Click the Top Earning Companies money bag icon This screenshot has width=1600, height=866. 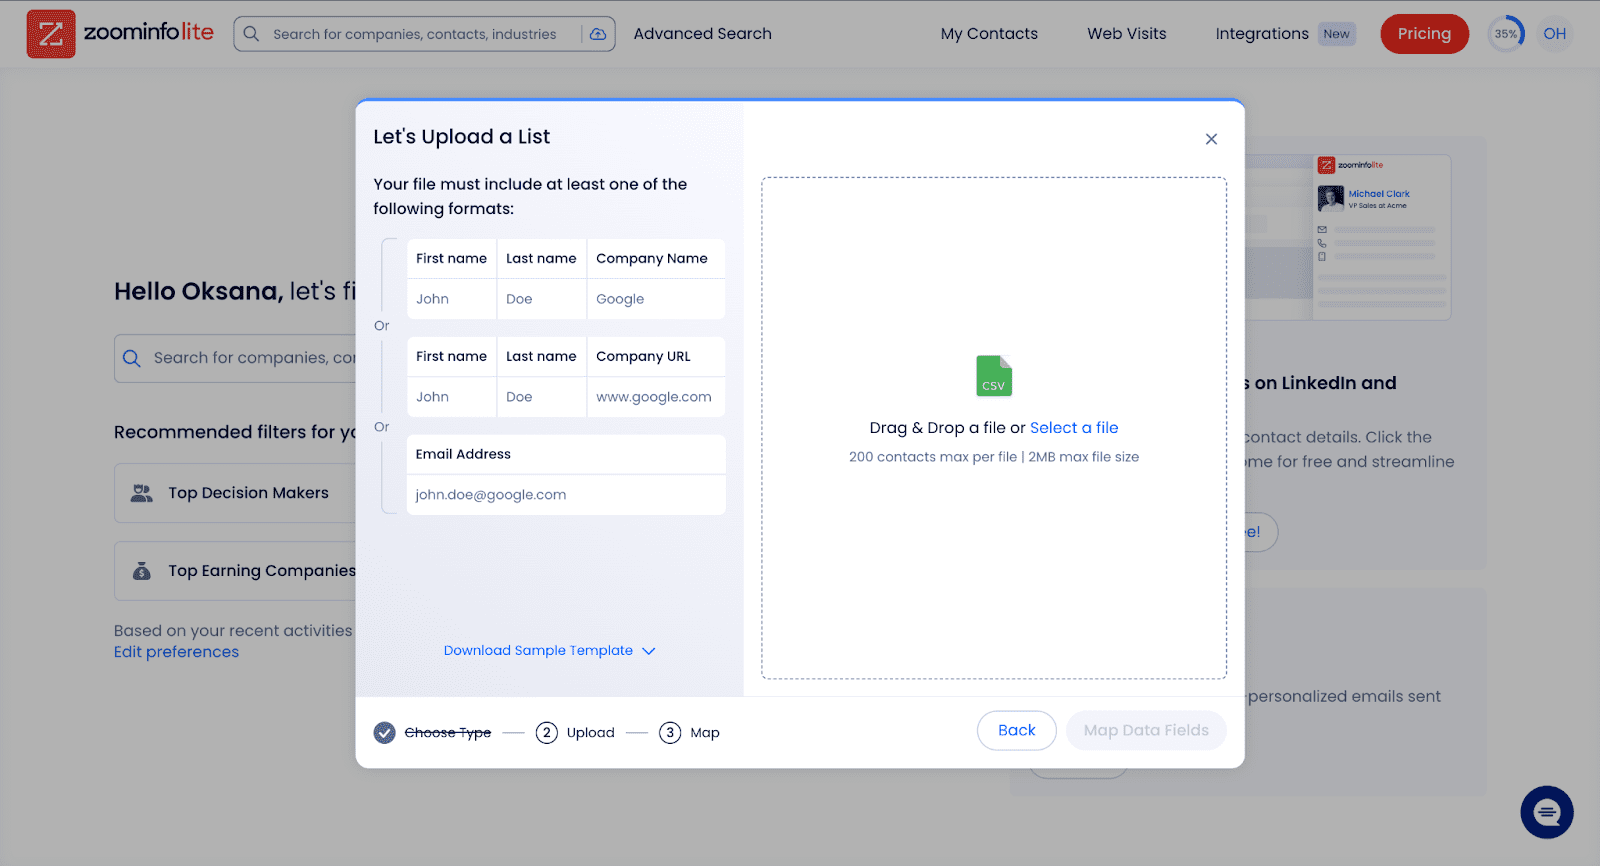[x=142, y=571]
